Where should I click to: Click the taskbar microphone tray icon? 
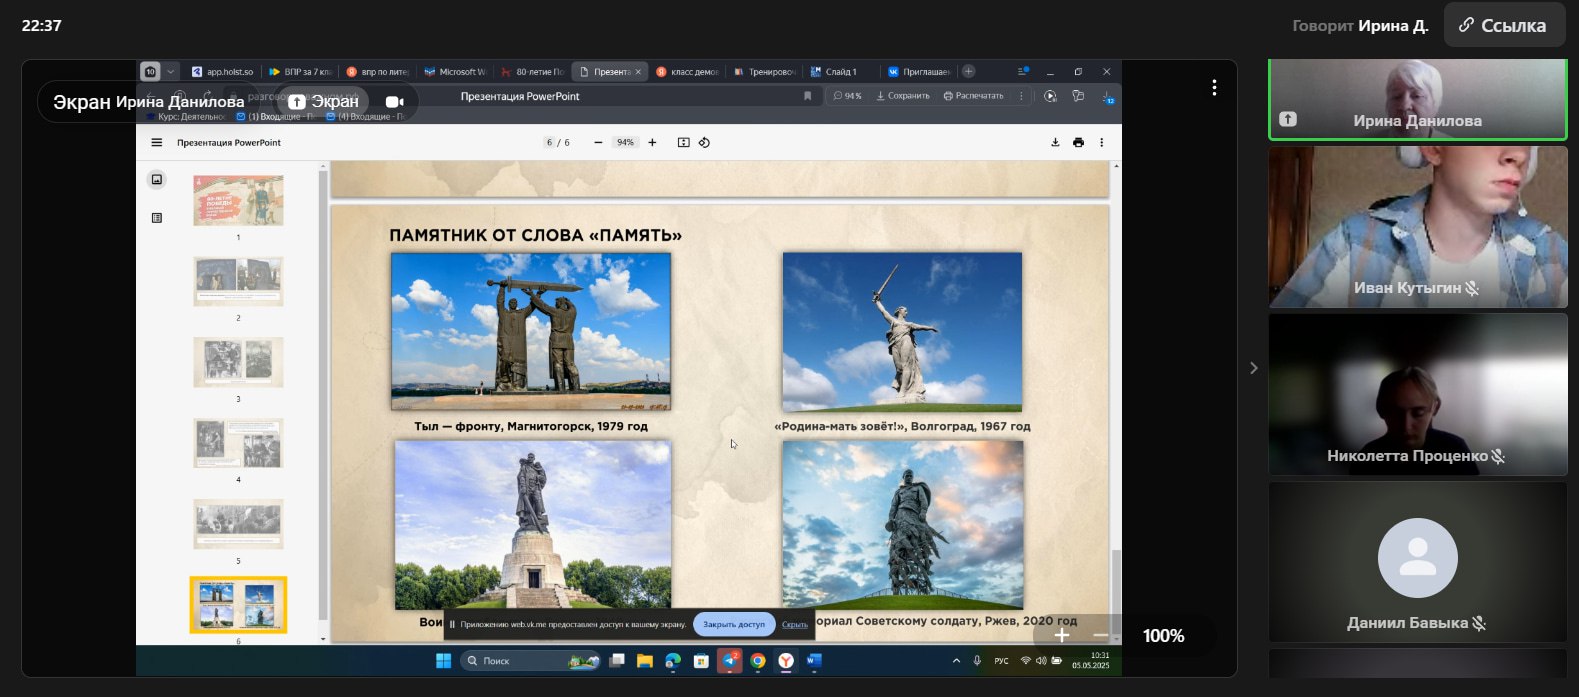[977, 660]
